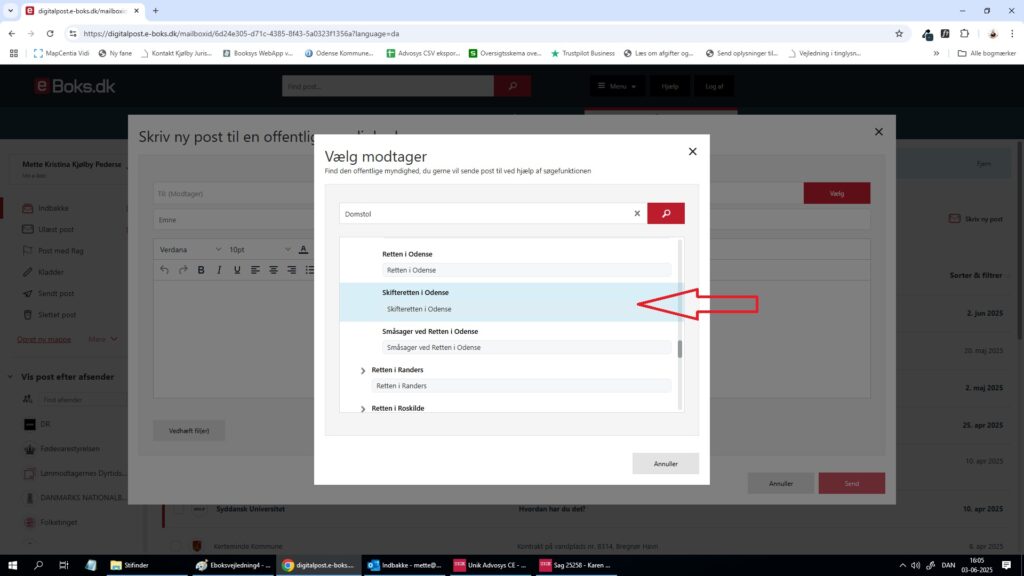The image size is (1024, 576).
Task: Expand the Retten i Roskilde entry
Action: [363, 408]
